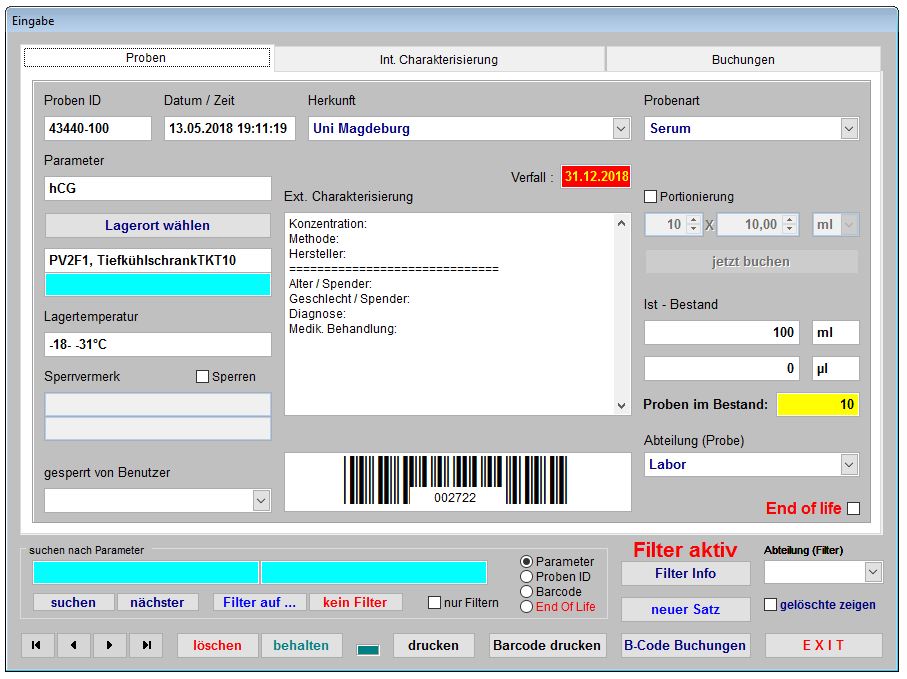Click the nächster button

pos(157,603)
